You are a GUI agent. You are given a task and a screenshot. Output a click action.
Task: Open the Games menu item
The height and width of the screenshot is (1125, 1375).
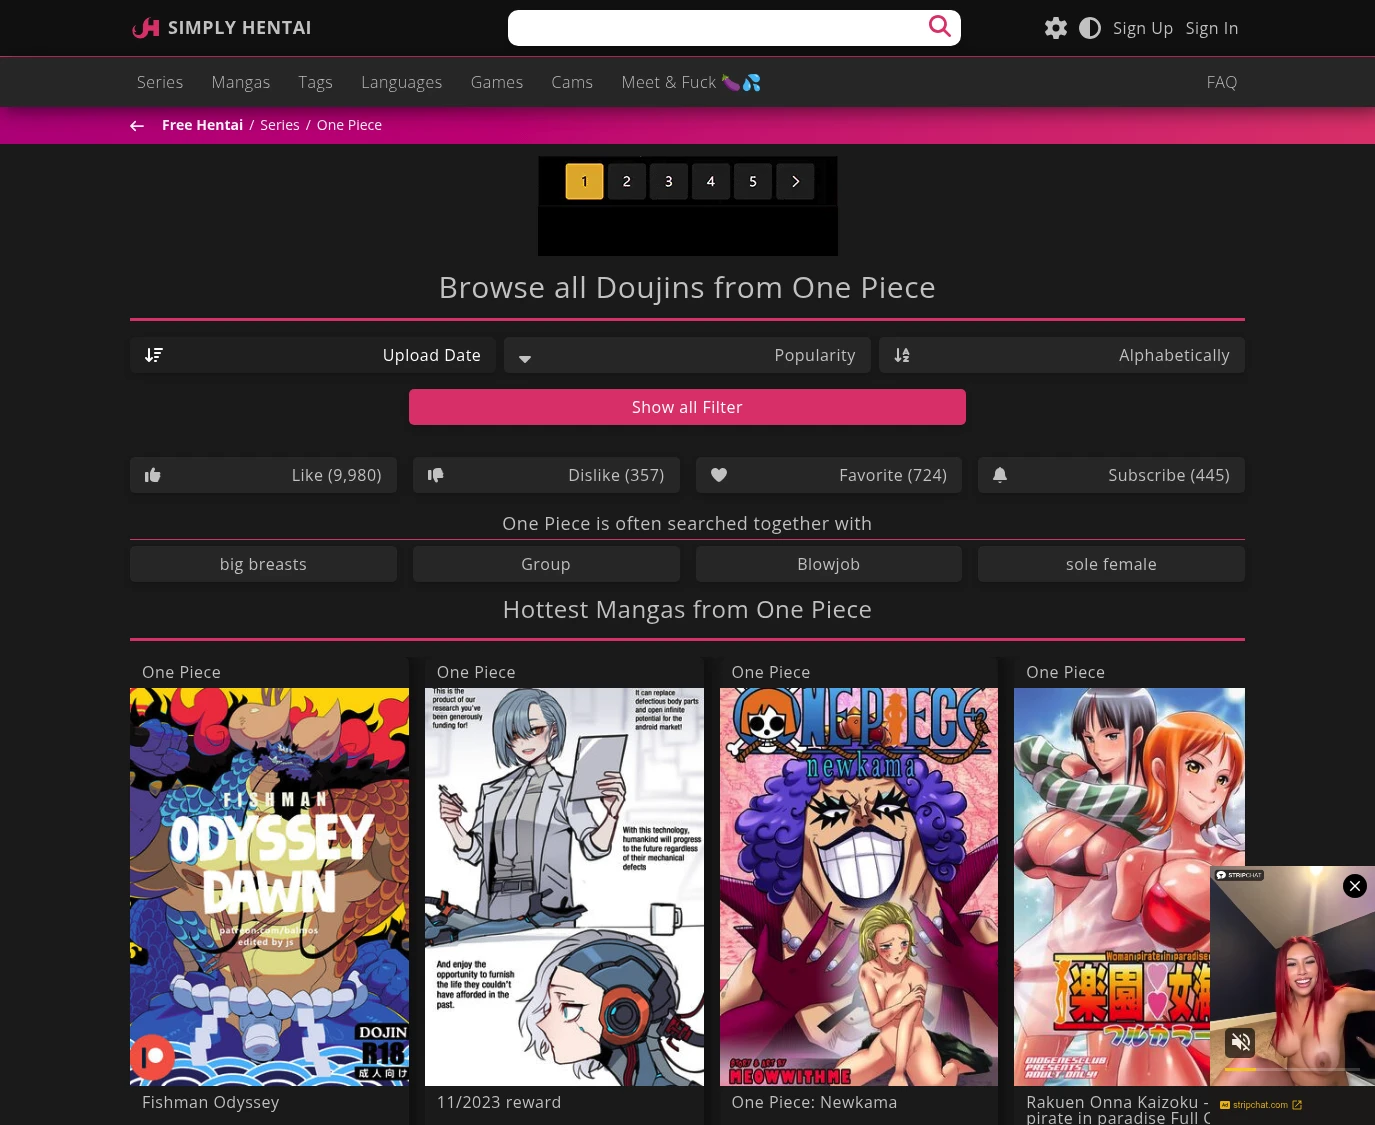click(x=497, y=82)
